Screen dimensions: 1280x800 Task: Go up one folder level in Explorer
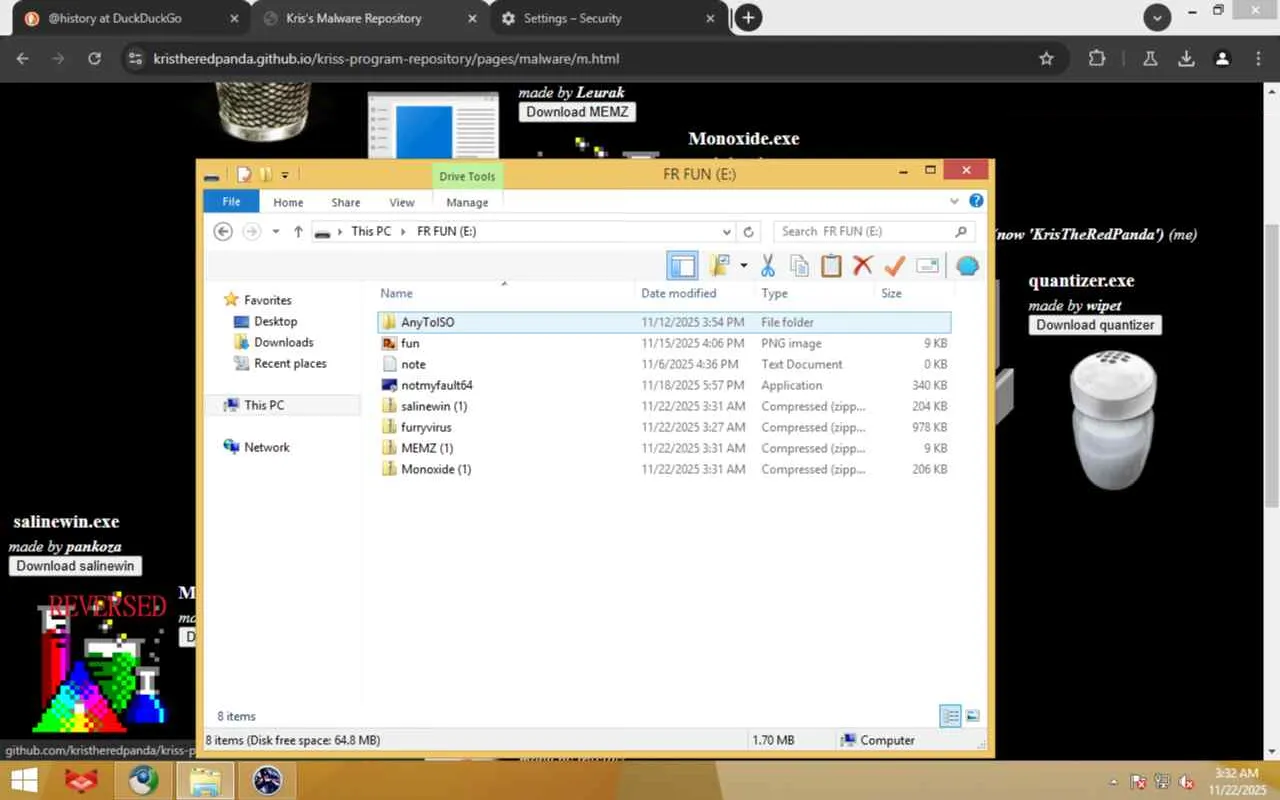pyautogui.click(x=298, y=231)
